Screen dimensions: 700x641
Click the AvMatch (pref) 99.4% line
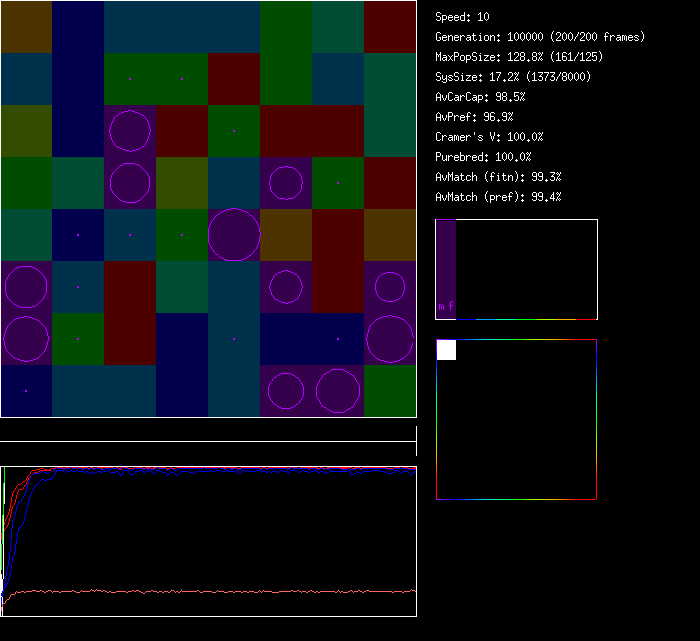(498, 197)
